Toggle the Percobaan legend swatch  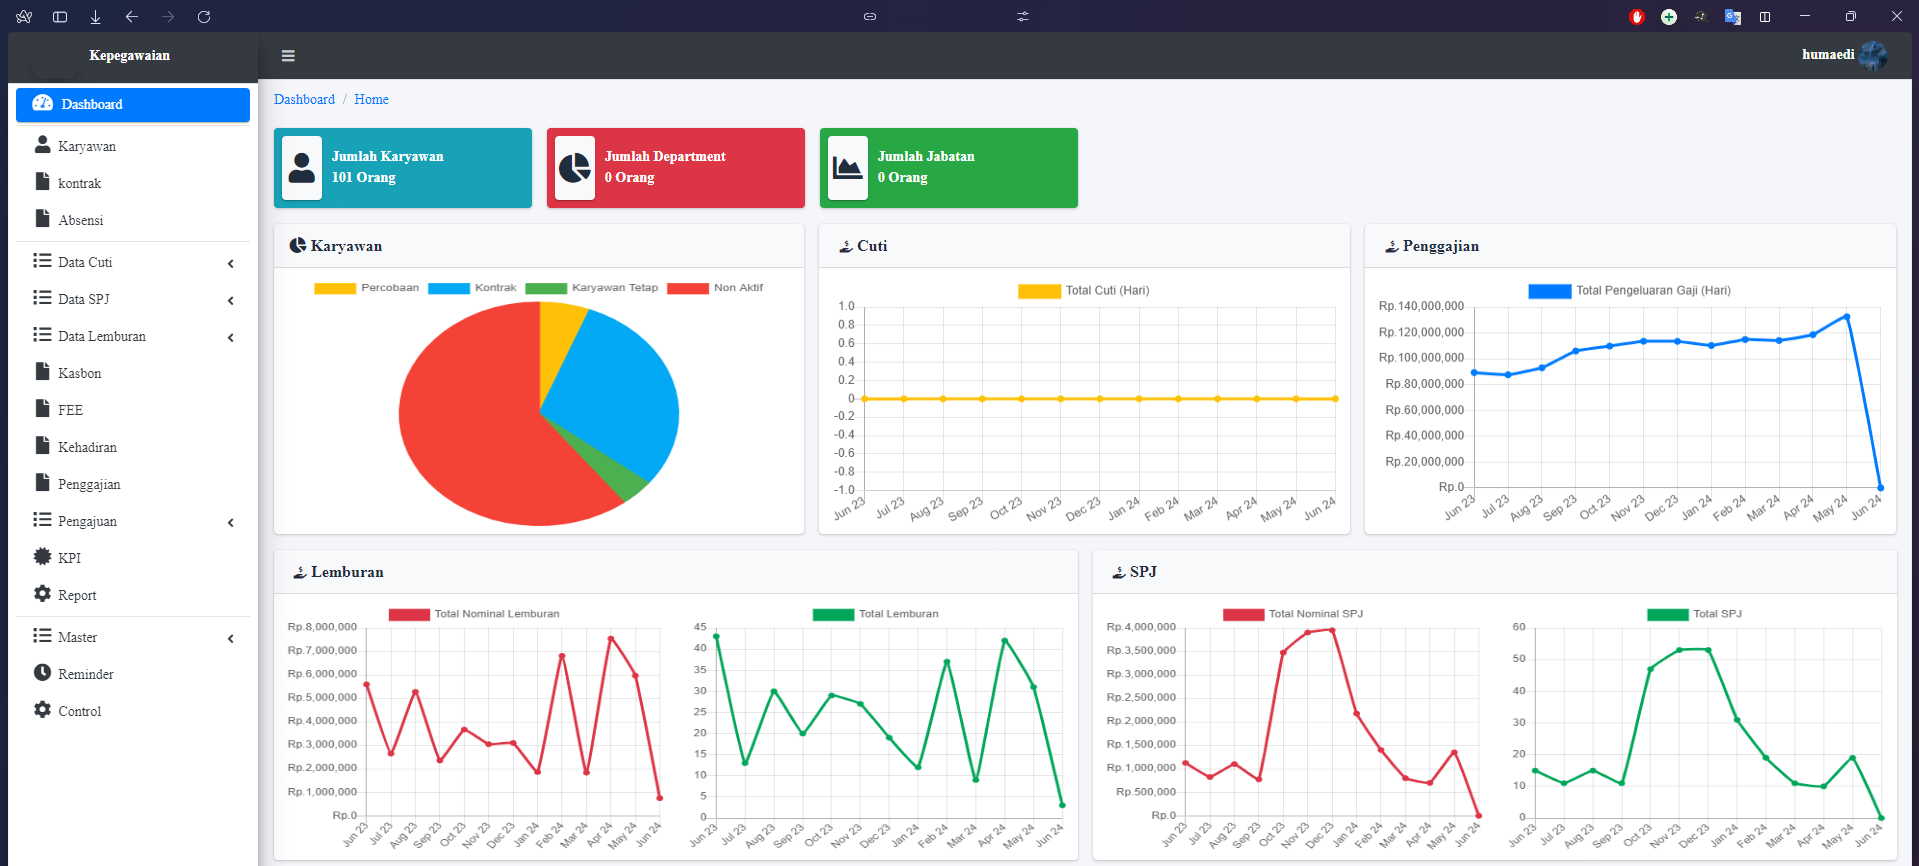(x=335, y=288)
